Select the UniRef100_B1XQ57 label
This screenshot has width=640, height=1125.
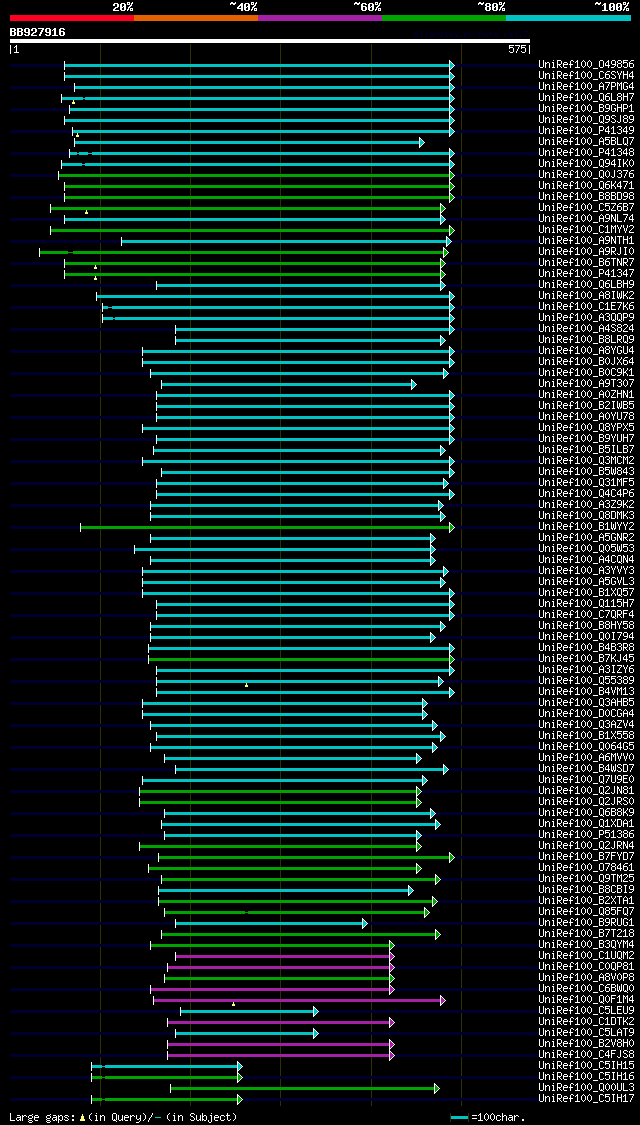pyautogui.click(x=586, y=593)
